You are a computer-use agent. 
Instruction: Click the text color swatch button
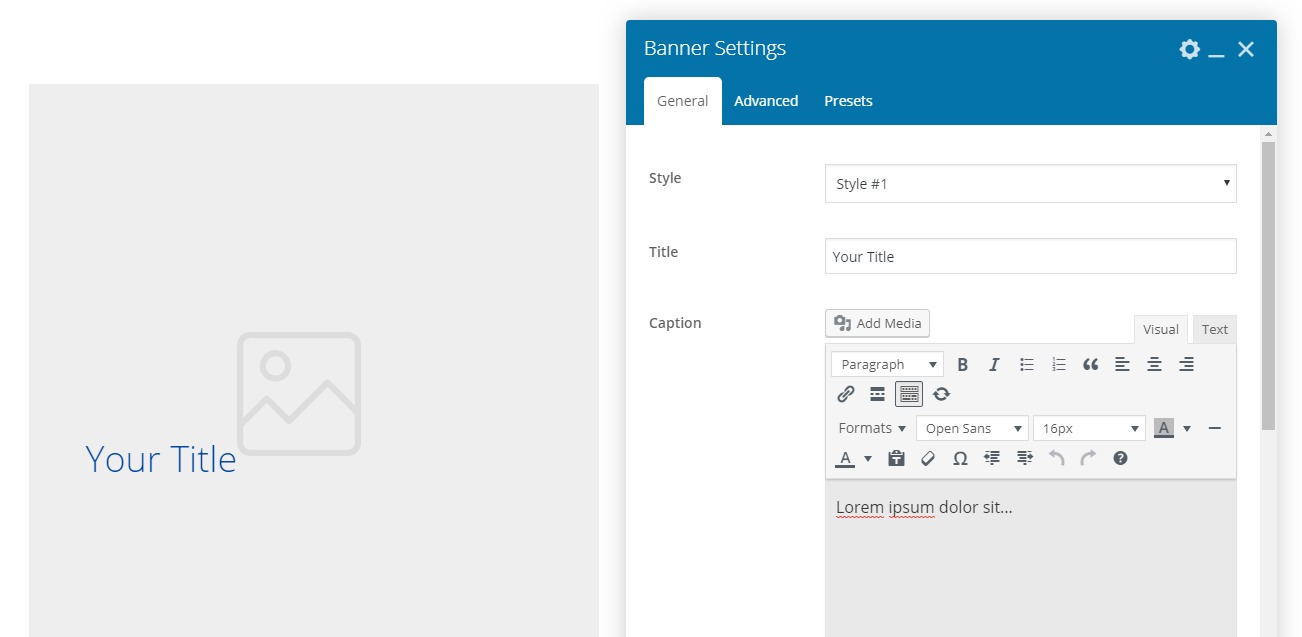(x=846, y=458)
